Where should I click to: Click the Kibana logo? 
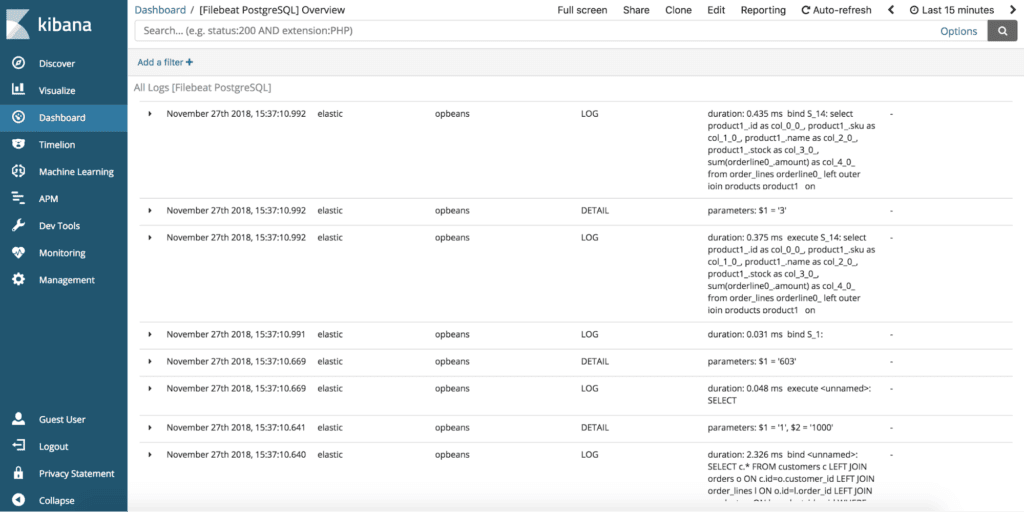[50, 25]
